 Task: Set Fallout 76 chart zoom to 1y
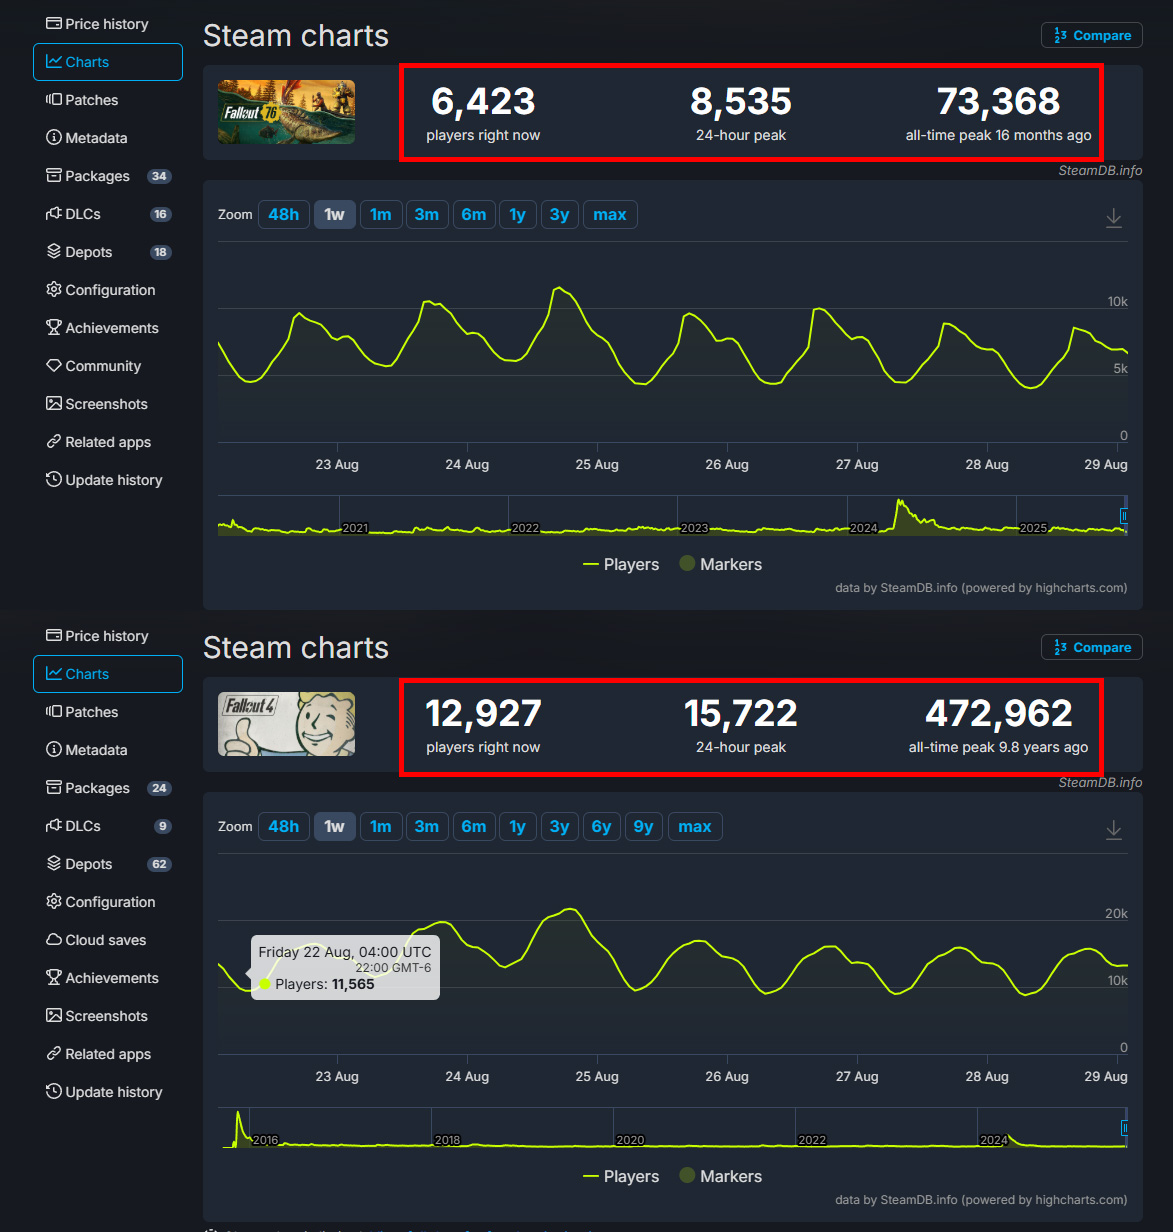(517, 214)
